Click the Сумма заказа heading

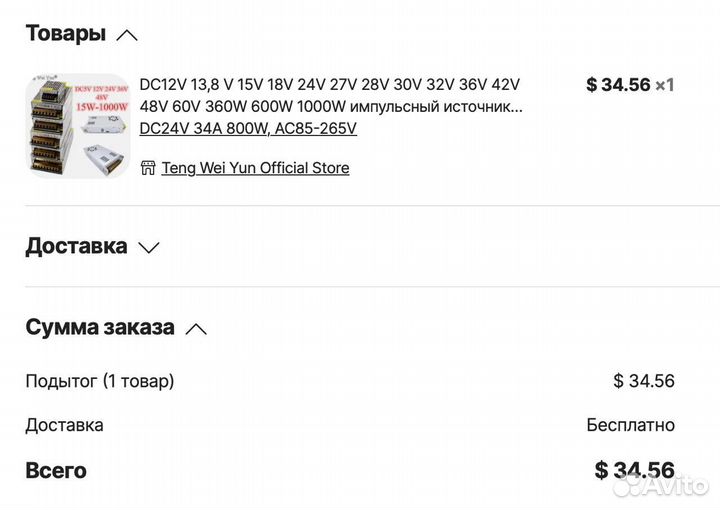(x=100, y=327)
